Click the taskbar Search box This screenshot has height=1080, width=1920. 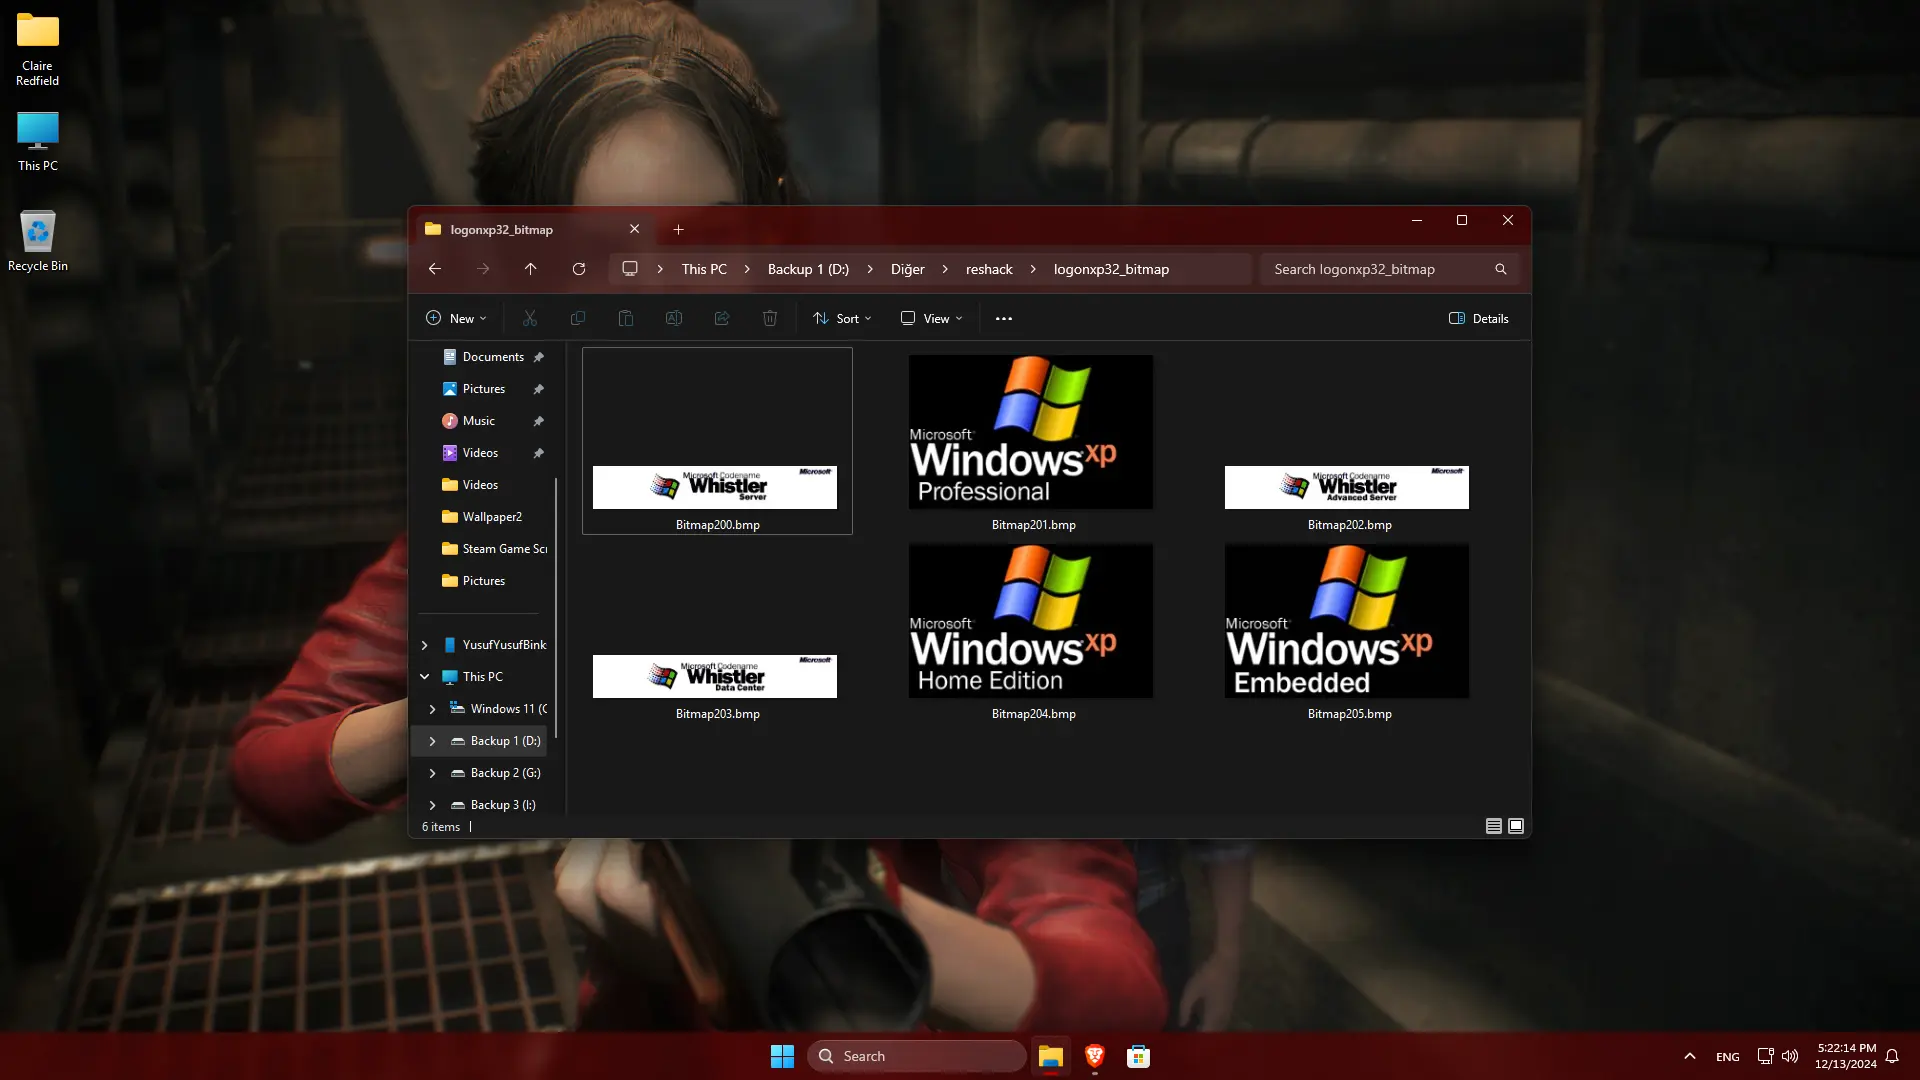tap(916, 1056)
